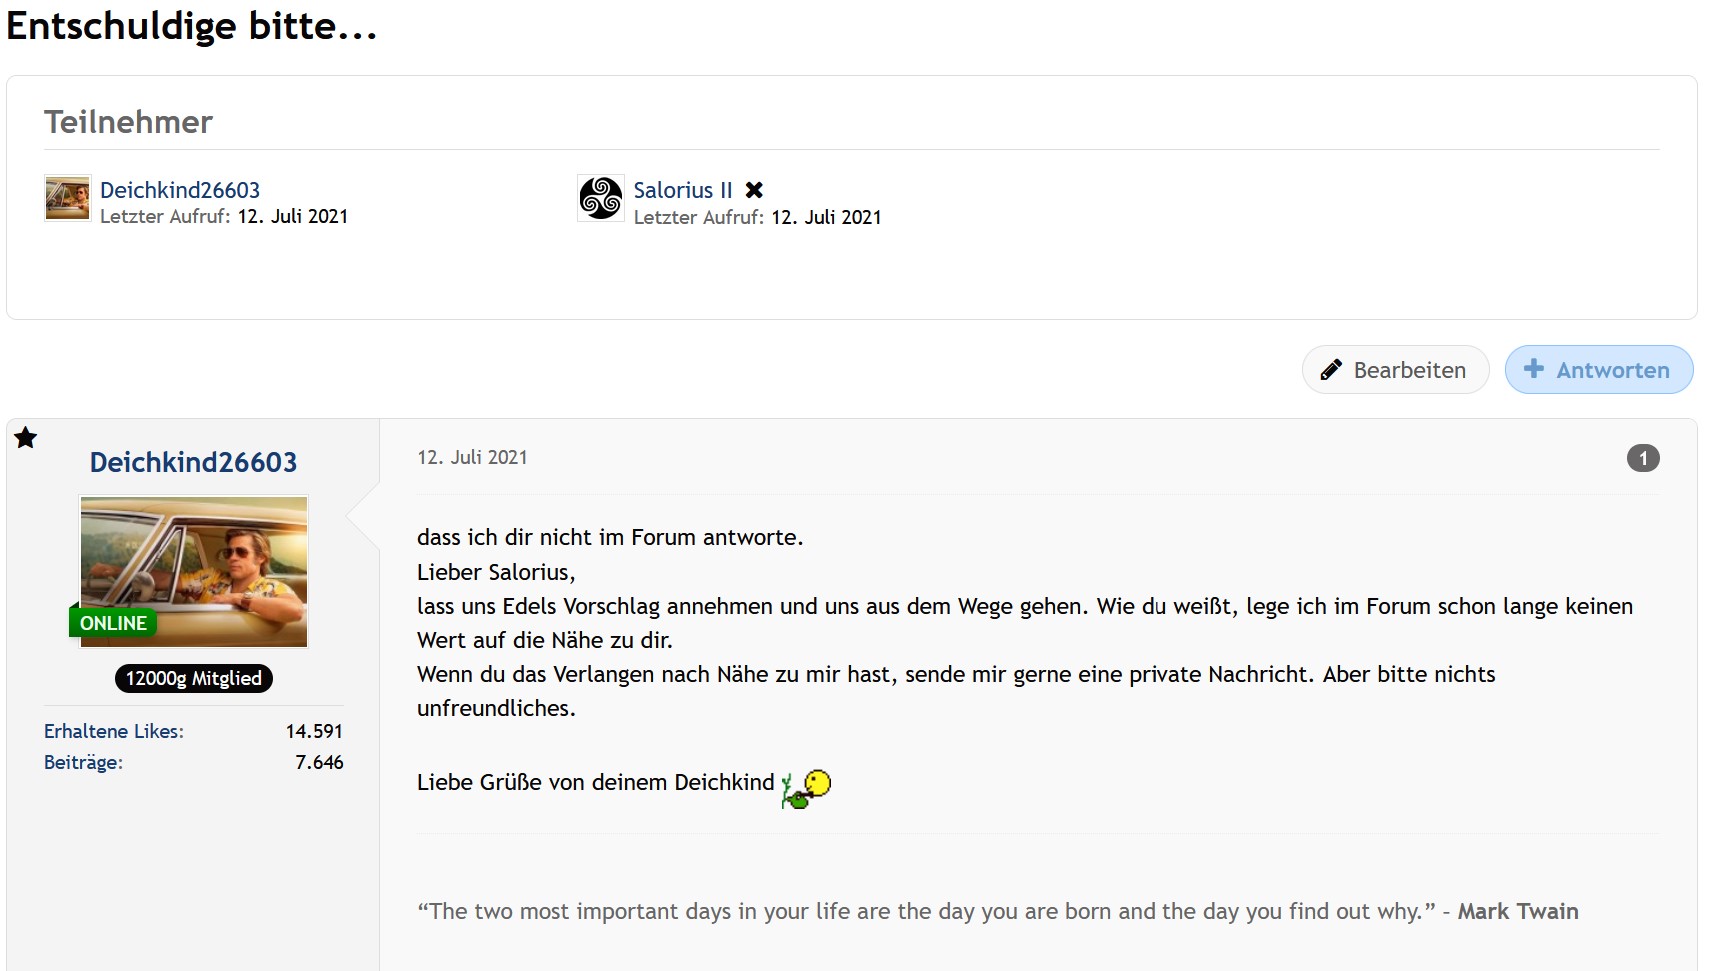
Task: Open Deichkind26603 profile link under Teilnehmer
Action: point(180,190)
